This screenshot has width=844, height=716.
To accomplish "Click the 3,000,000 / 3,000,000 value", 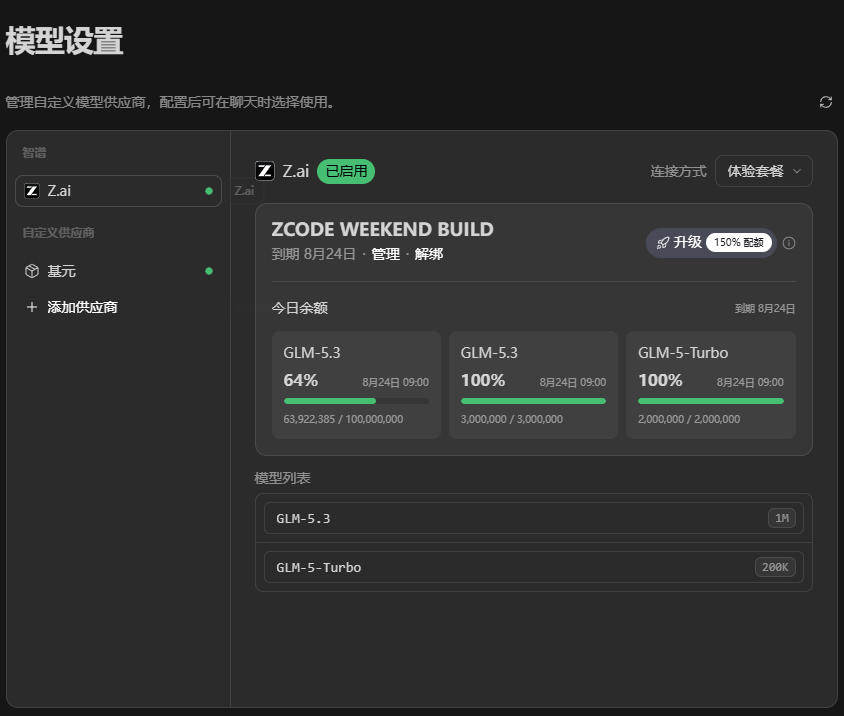I will [x=512, y=419].
